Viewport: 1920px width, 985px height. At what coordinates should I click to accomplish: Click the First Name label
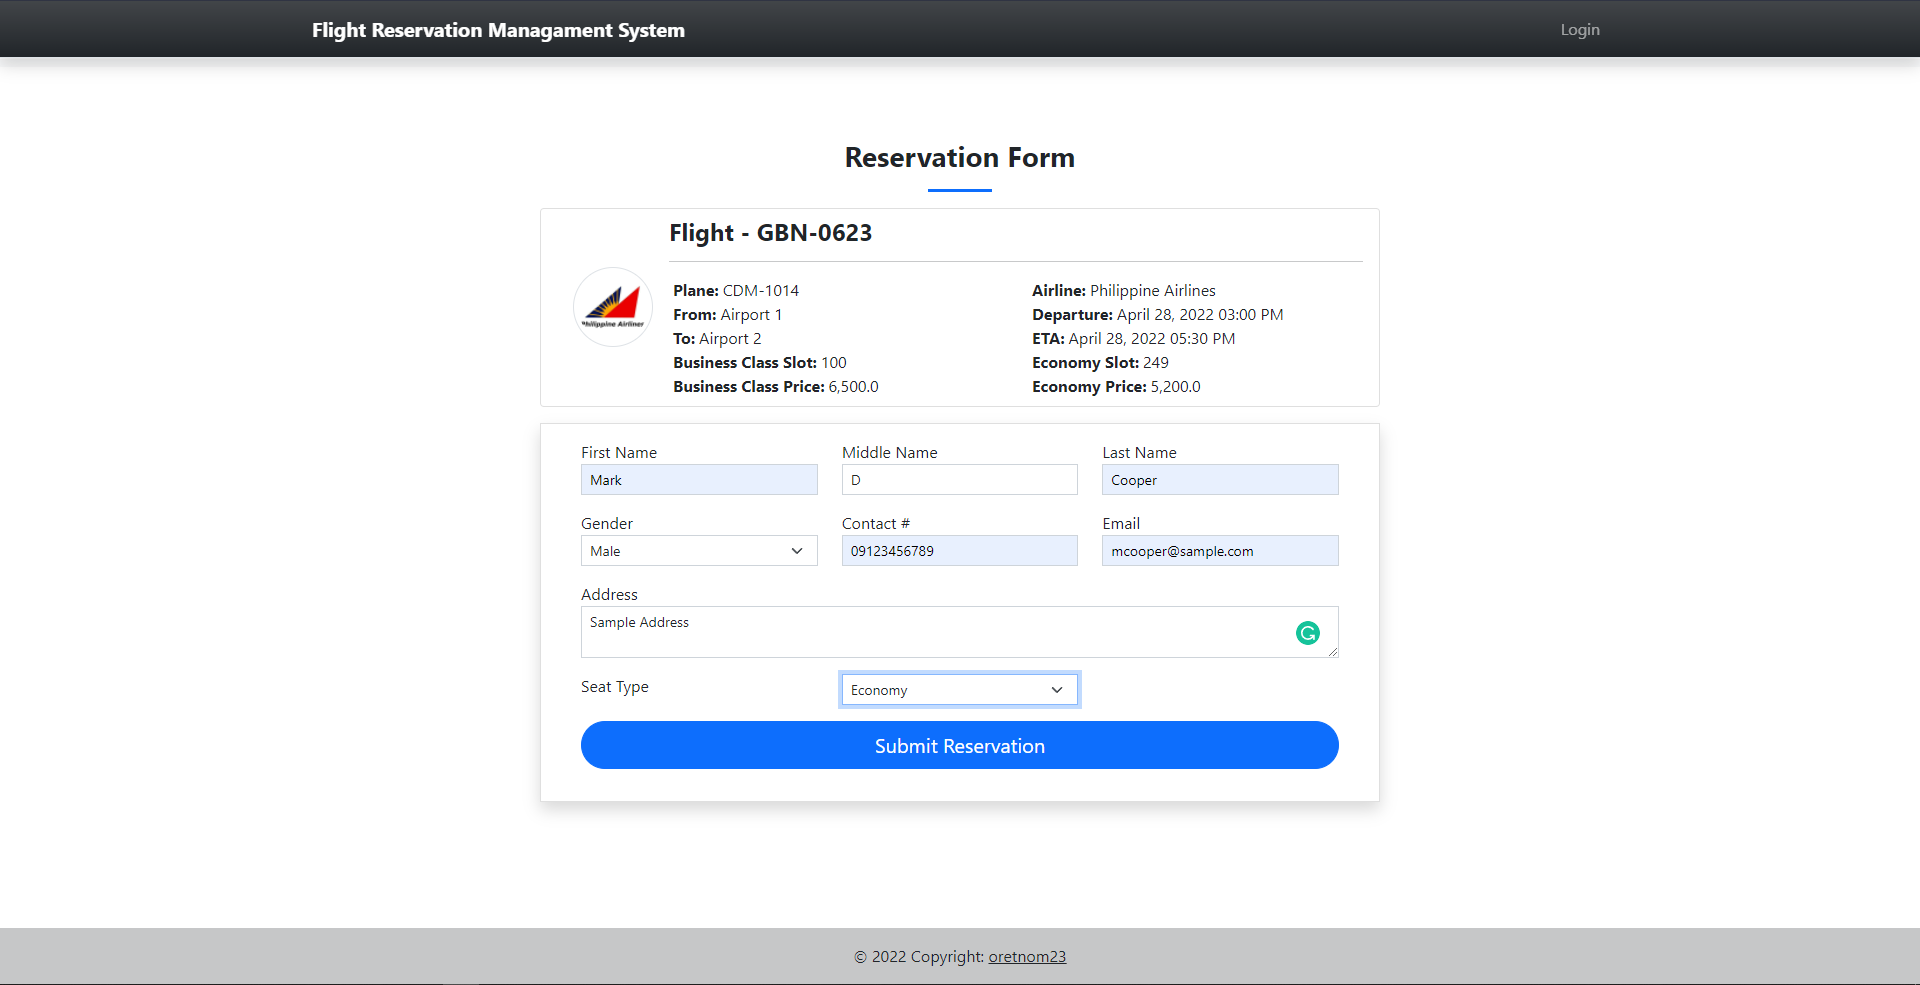(619, 453)
